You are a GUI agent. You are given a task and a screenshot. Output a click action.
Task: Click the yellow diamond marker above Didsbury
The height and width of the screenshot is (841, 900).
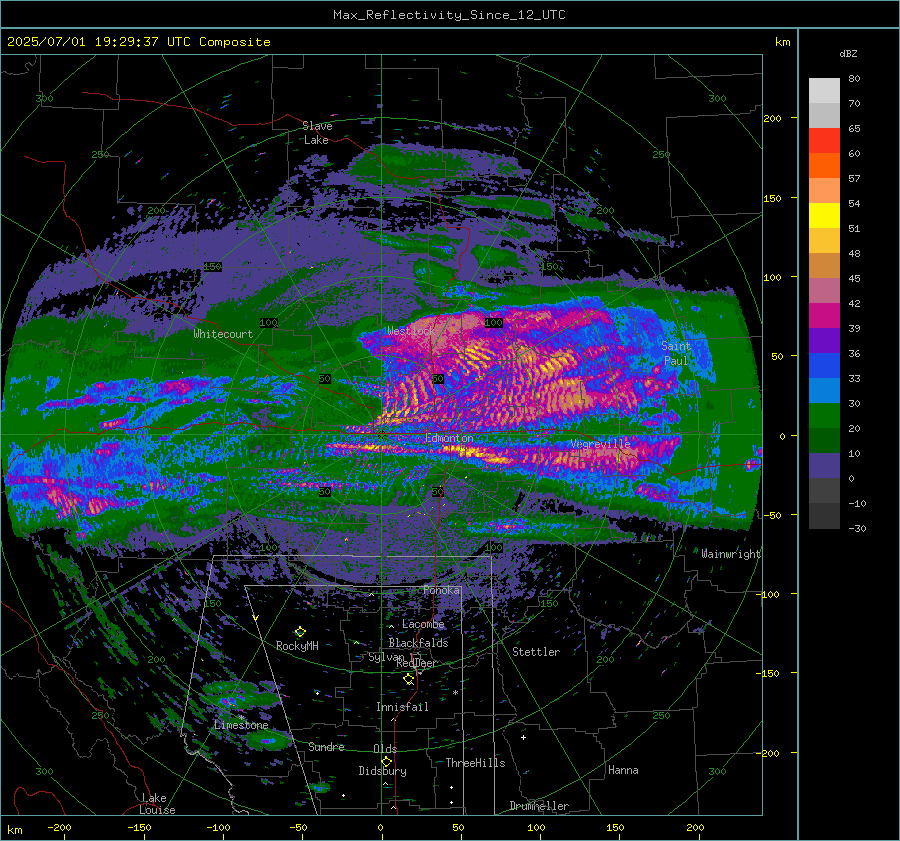(386, 761)
